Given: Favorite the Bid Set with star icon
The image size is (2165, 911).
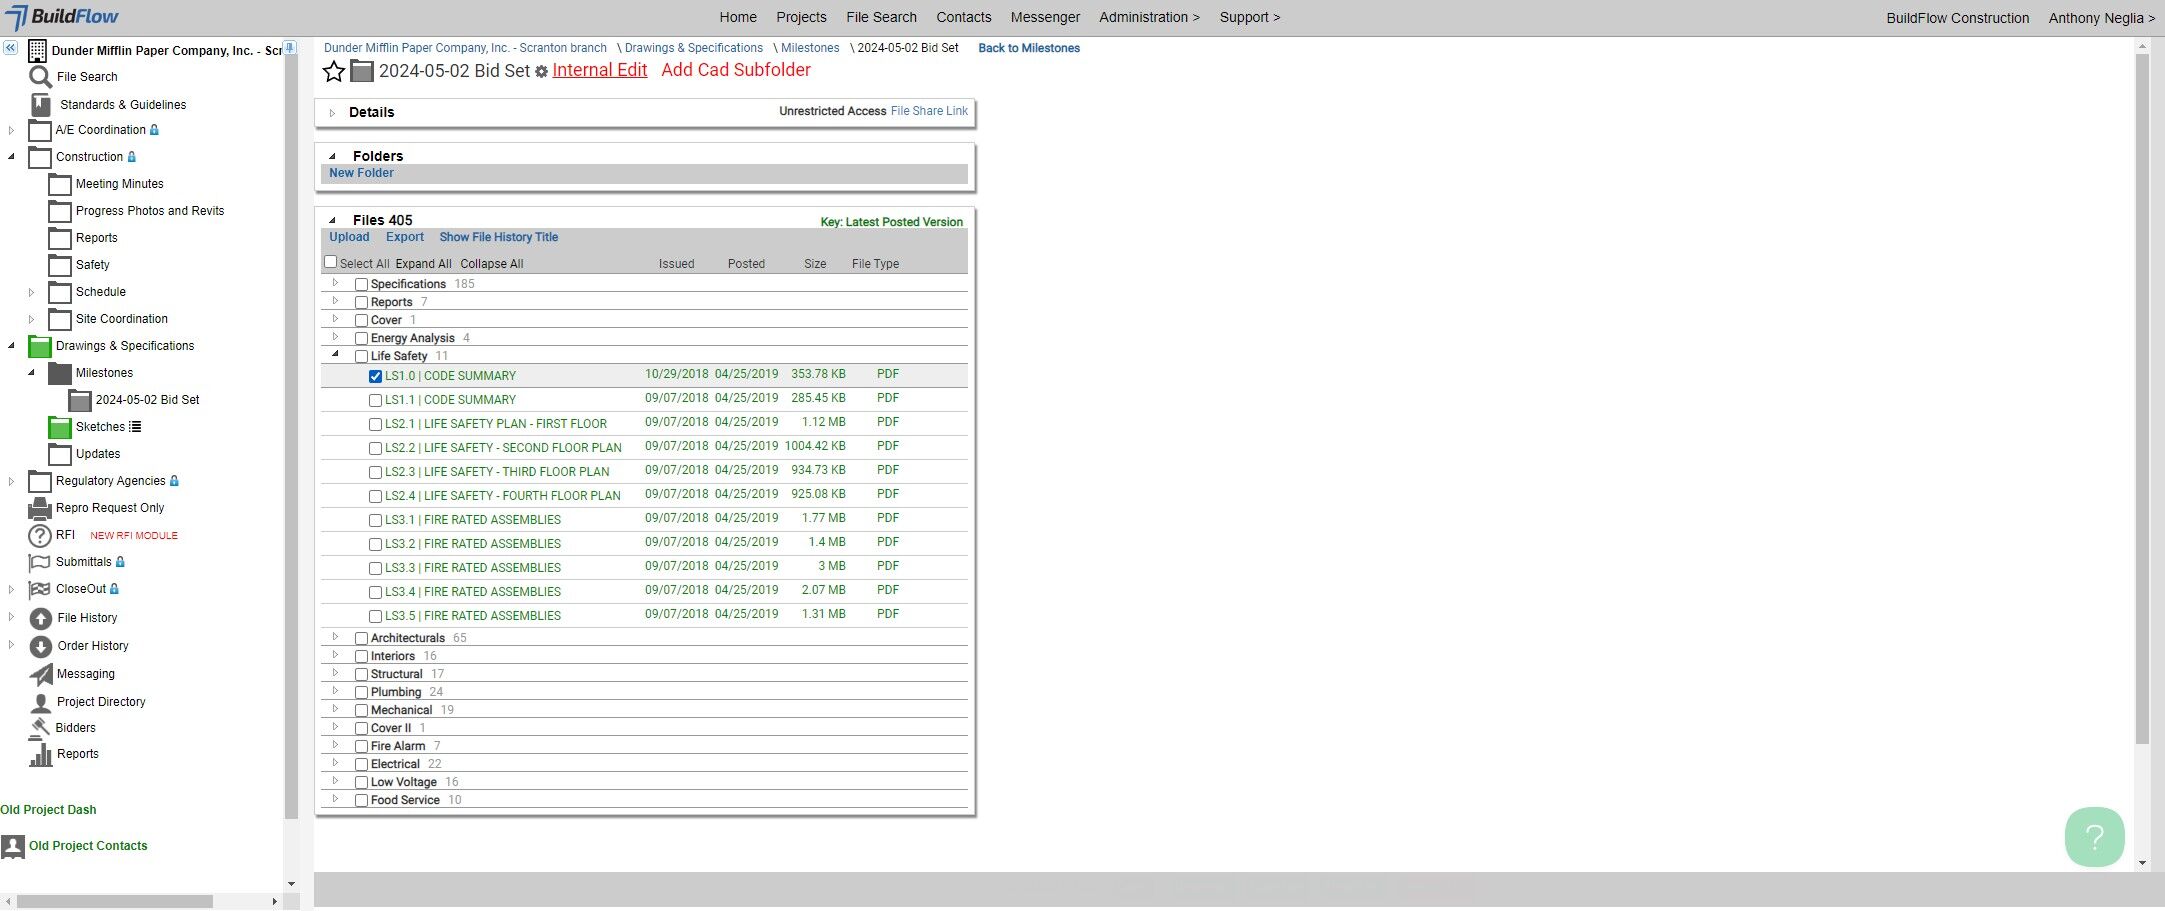Looking at the screenshot, I should [334, 71].
